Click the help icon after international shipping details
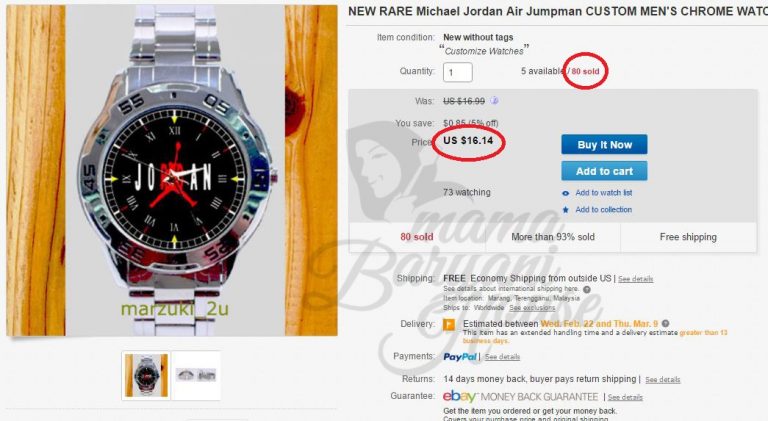This screenshot has width=768, height=421. coord(587,289)
